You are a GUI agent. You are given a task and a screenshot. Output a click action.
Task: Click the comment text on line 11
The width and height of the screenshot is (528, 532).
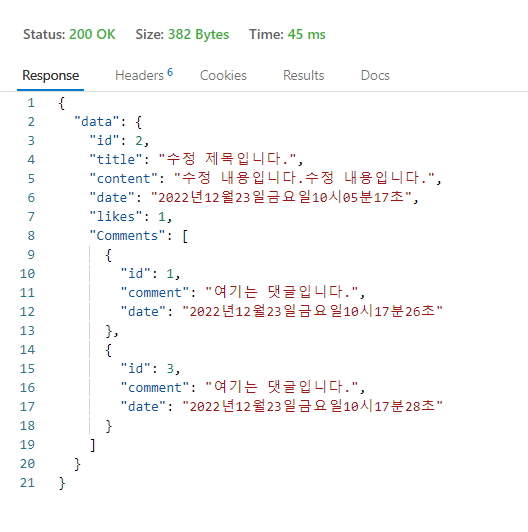pyautogui.click(x=282, y=292)
